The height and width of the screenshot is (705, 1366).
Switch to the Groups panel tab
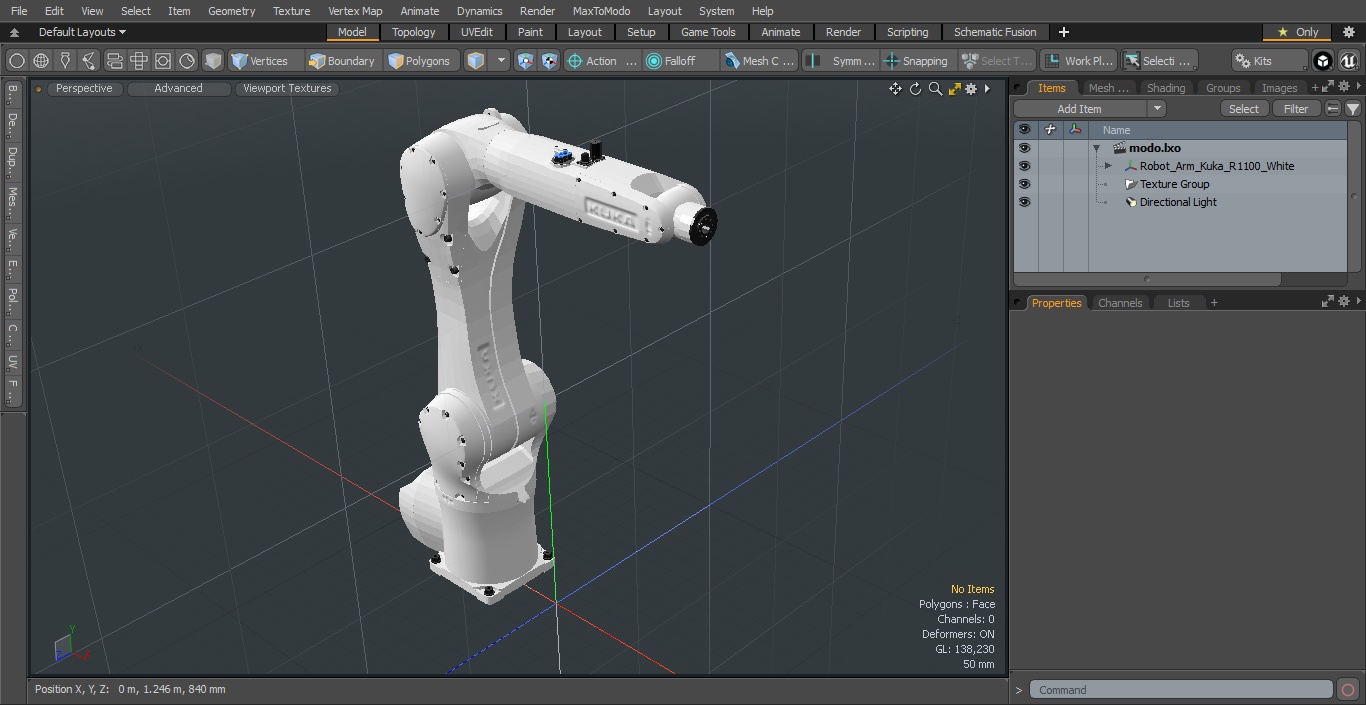pos(1222,88)
